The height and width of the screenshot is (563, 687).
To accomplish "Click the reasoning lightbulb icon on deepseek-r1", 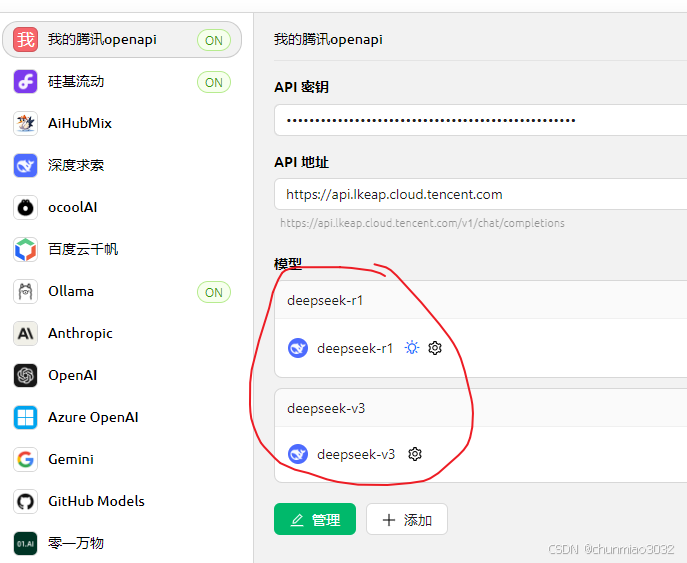I will (x=412, y=348).
